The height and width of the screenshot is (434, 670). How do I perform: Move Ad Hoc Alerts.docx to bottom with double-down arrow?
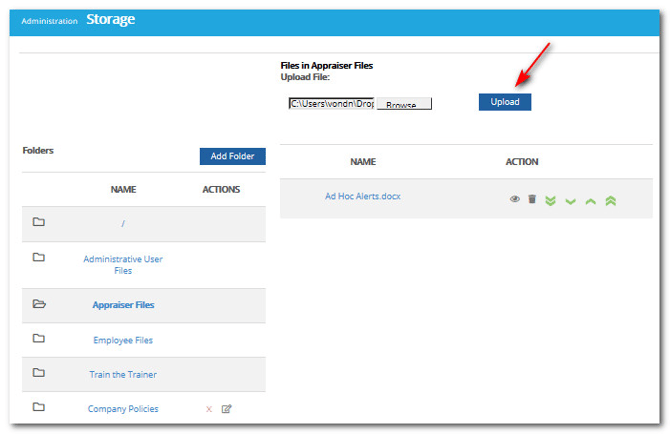550,201
